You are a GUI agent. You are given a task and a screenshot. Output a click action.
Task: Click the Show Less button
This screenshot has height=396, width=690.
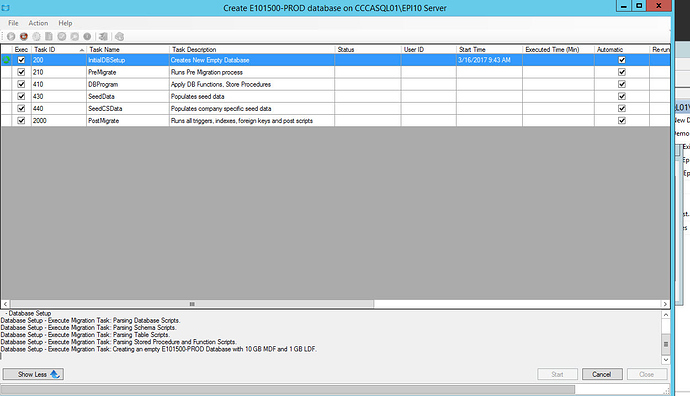point(33,374)
